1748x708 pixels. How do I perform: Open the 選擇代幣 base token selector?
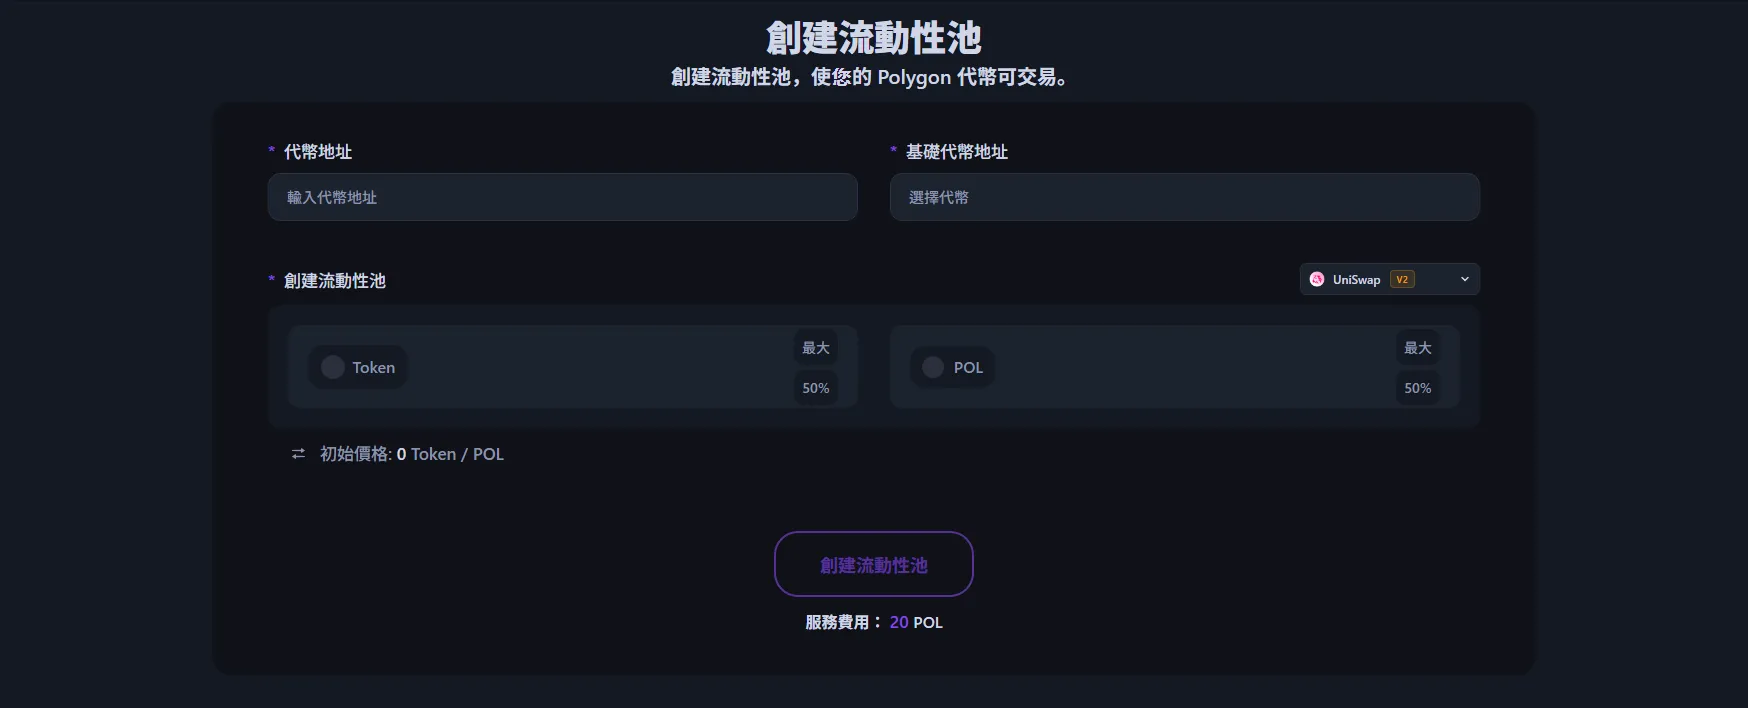coord(1184,197)
